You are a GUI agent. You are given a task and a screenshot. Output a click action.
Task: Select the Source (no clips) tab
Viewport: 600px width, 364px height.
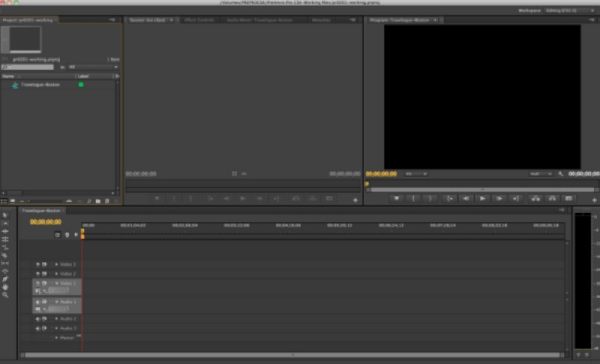tap(147, 20)
